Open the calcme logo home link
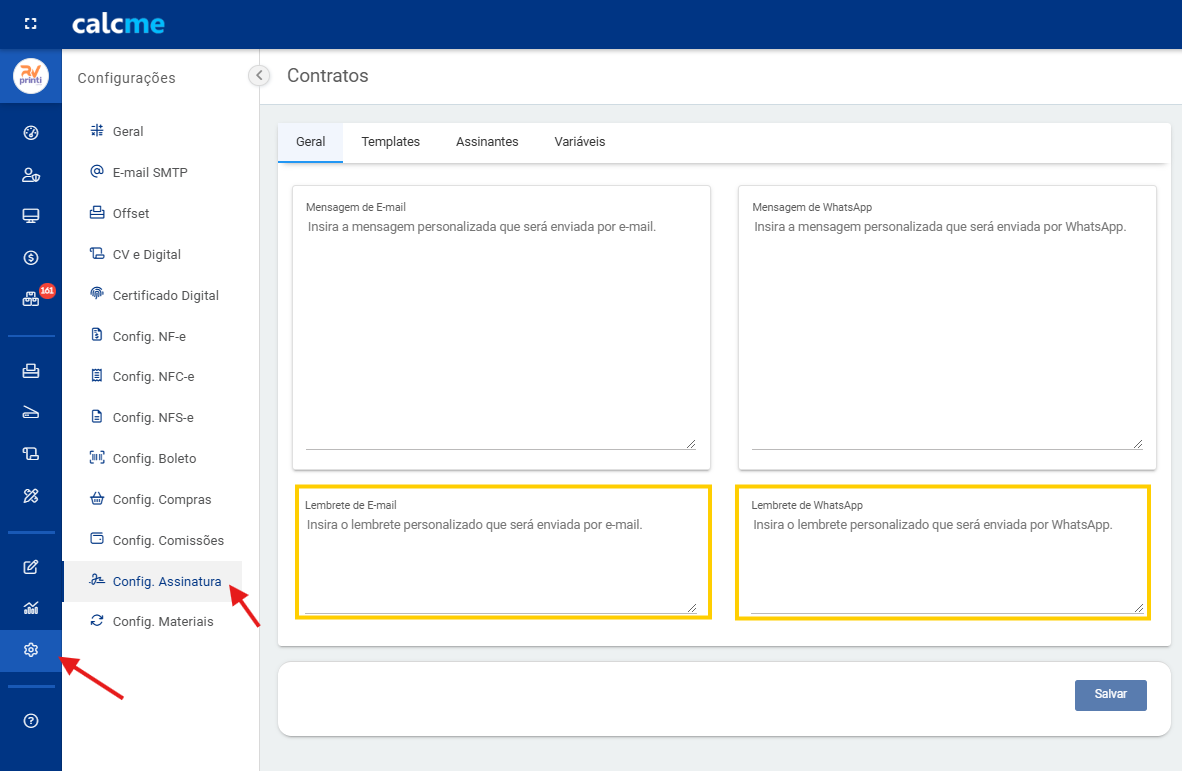1182x771 pixels. click(x=118, y=24)
